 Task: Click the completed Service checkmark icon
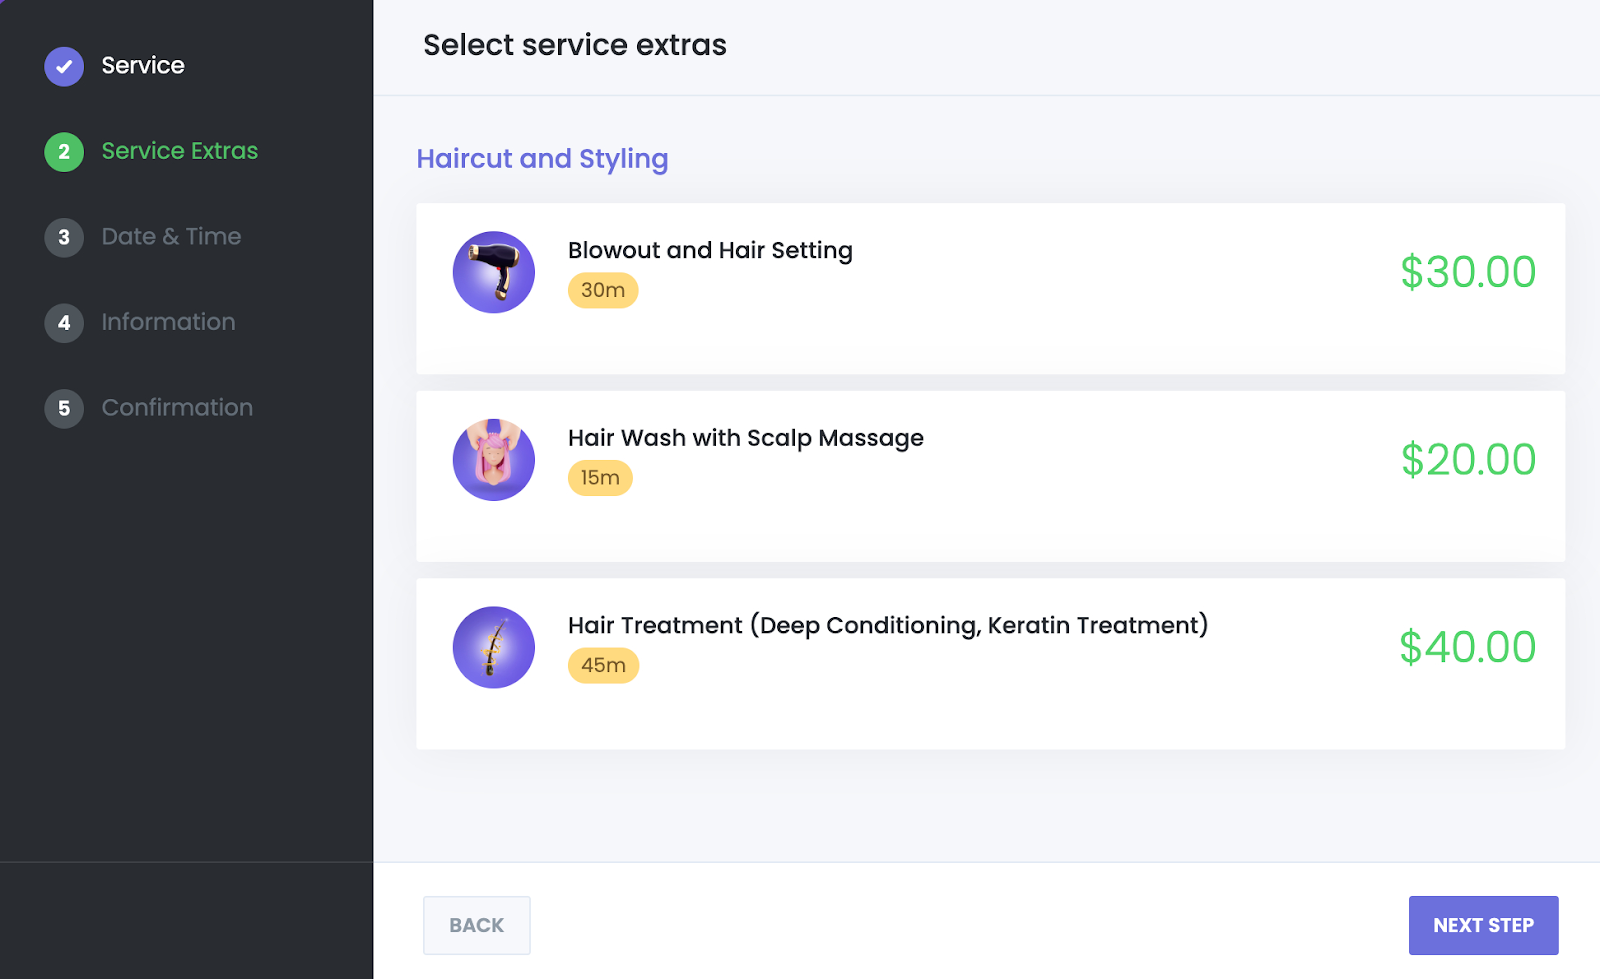coord(64,66)
